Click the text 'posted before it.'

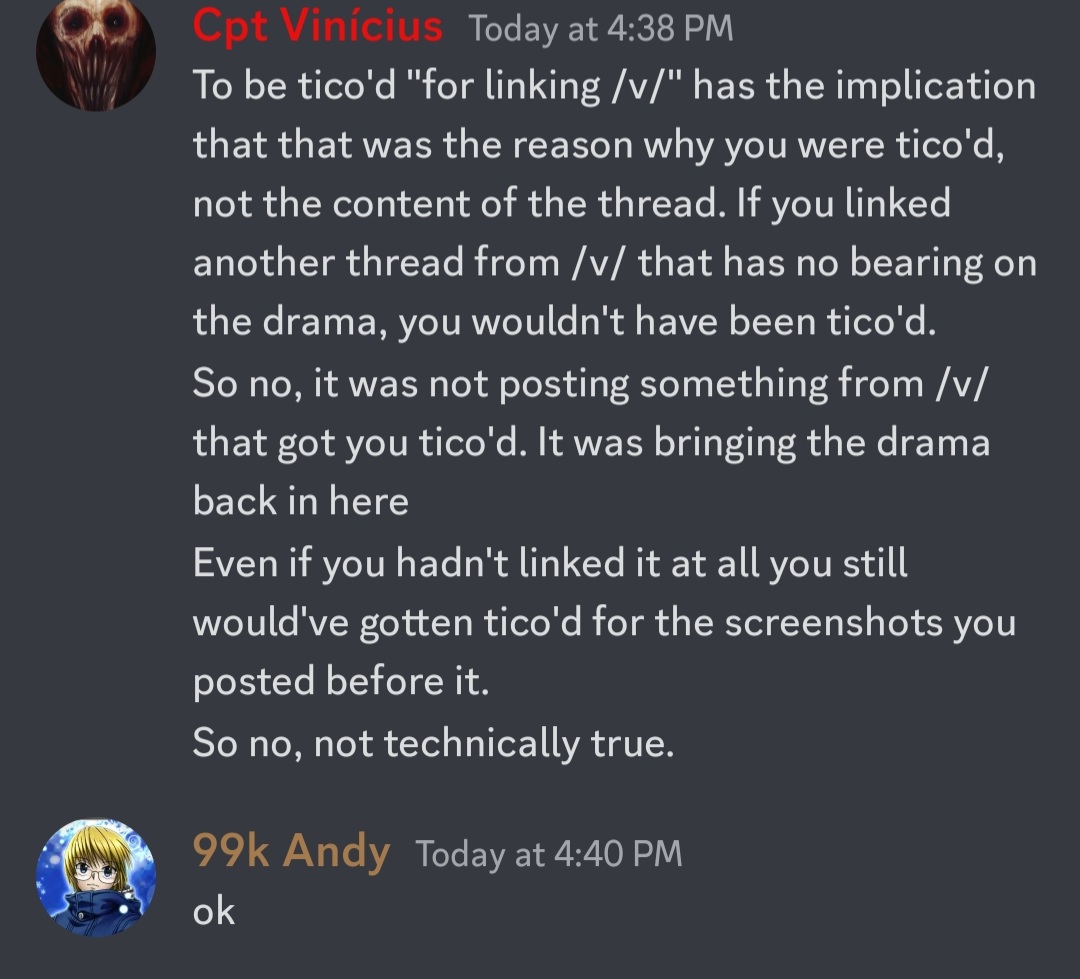tap(341, 681)
